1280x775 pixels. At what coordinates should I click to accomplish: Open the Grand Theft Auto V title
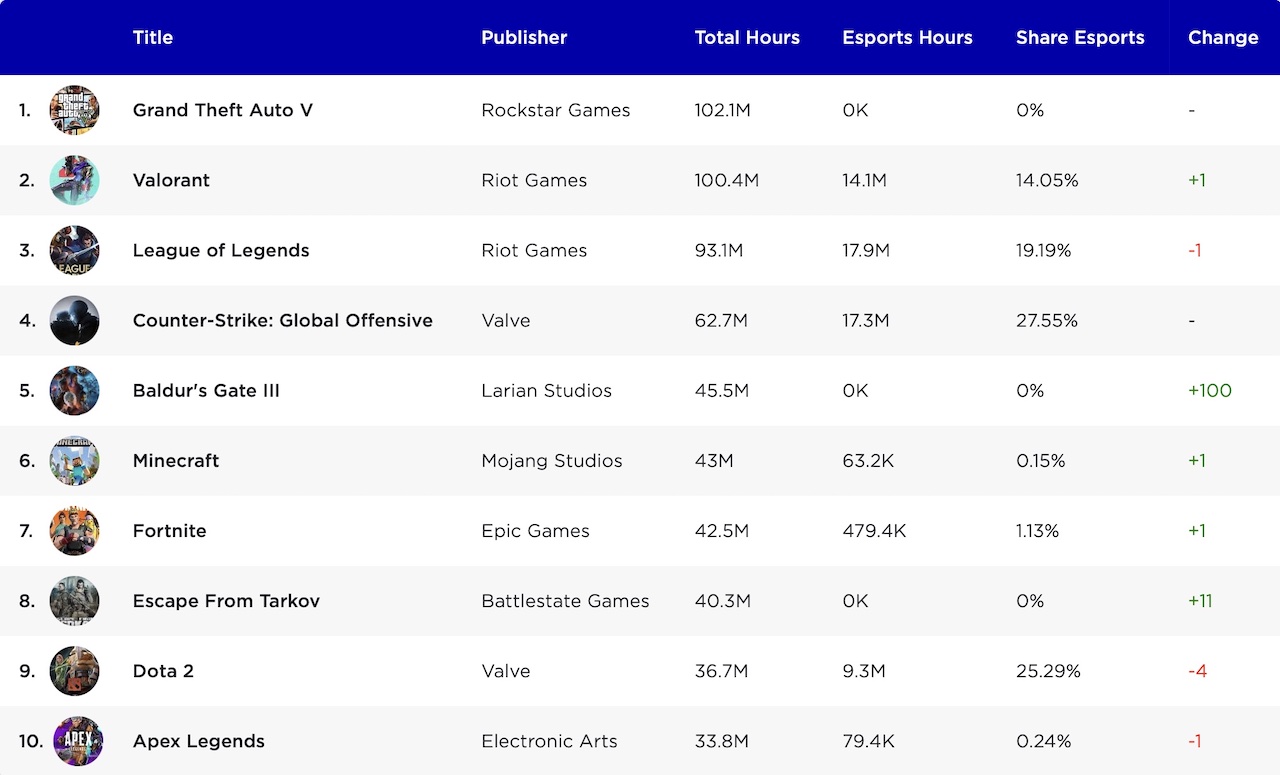coord(223,110)
